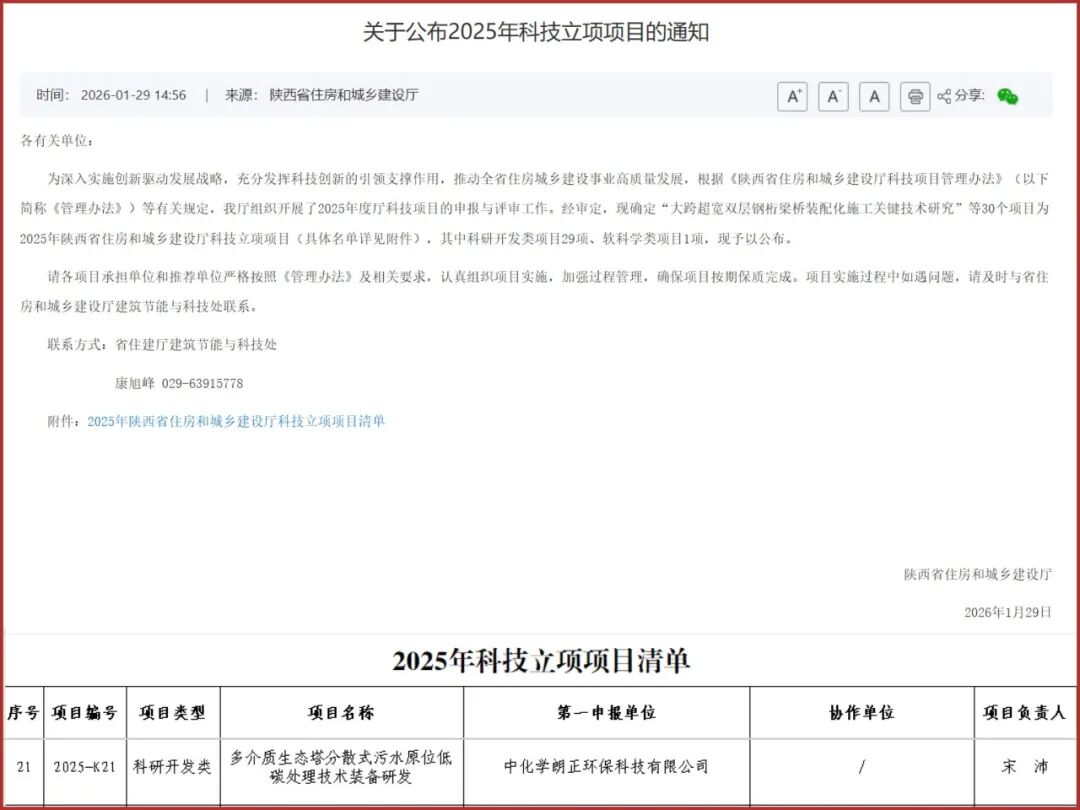Click the source name after 来源

pyautogui.click(x=344, y=95)
